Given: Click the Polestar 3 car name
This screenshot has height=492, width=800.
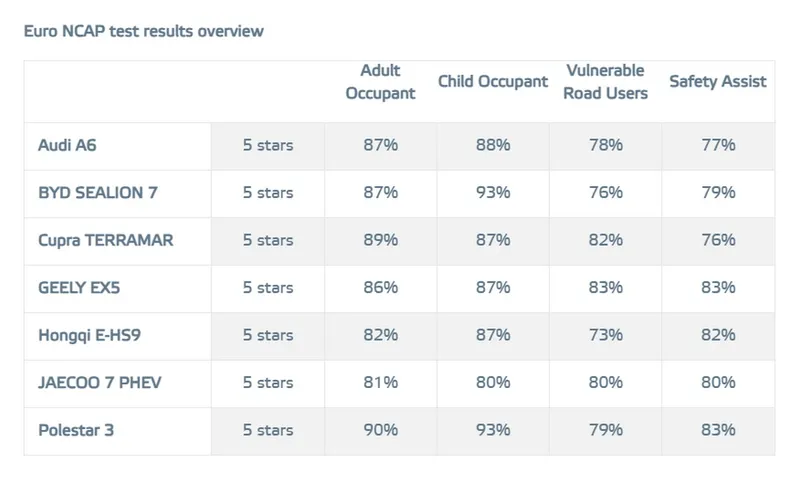Looking at the screenshot, I should pos(77,430).
